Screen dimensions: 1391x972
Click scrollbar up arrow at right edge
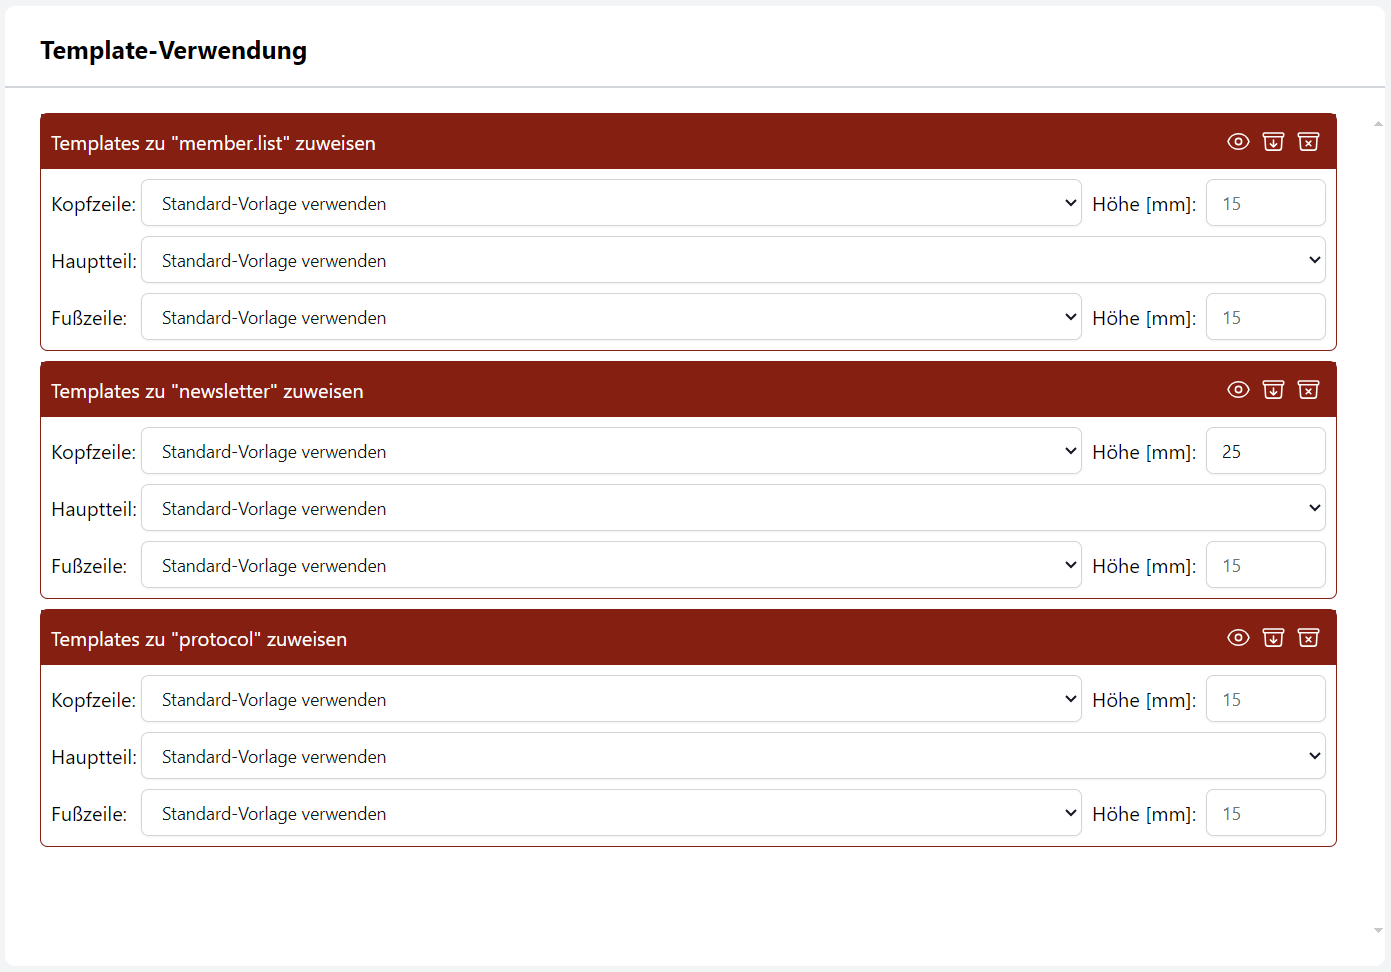(1378, 124)
